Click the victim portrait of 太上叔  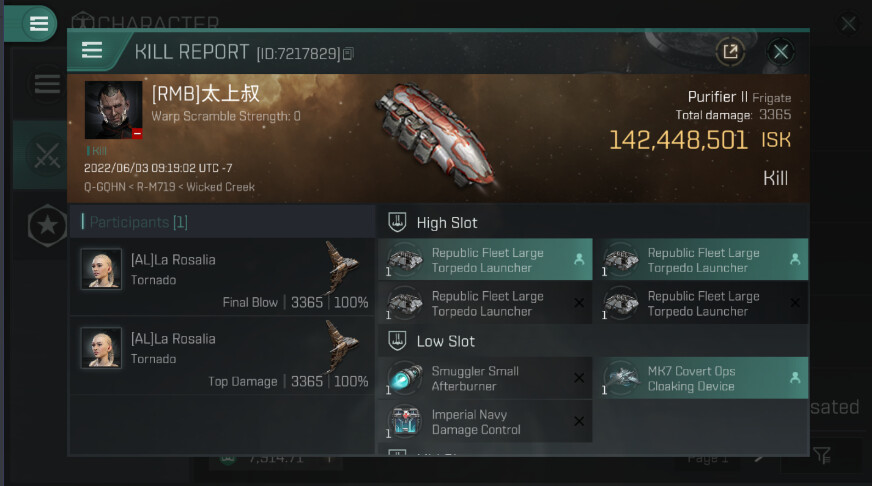point(113,110)
